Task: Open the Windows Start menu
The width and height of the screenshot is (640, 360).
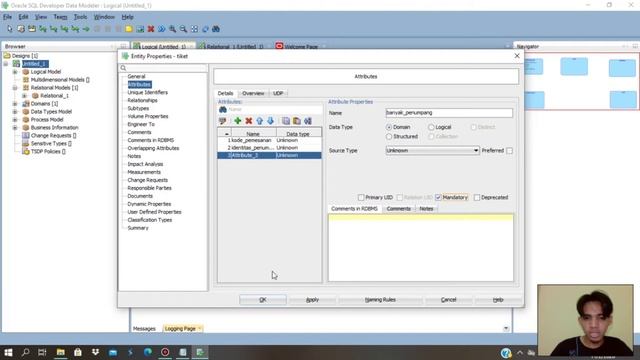Action: [x=8, y=352]
